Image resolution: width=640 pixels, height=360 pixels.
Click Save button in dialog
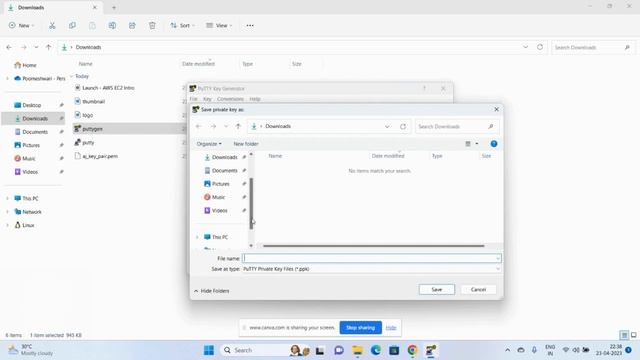click(437, 289)
